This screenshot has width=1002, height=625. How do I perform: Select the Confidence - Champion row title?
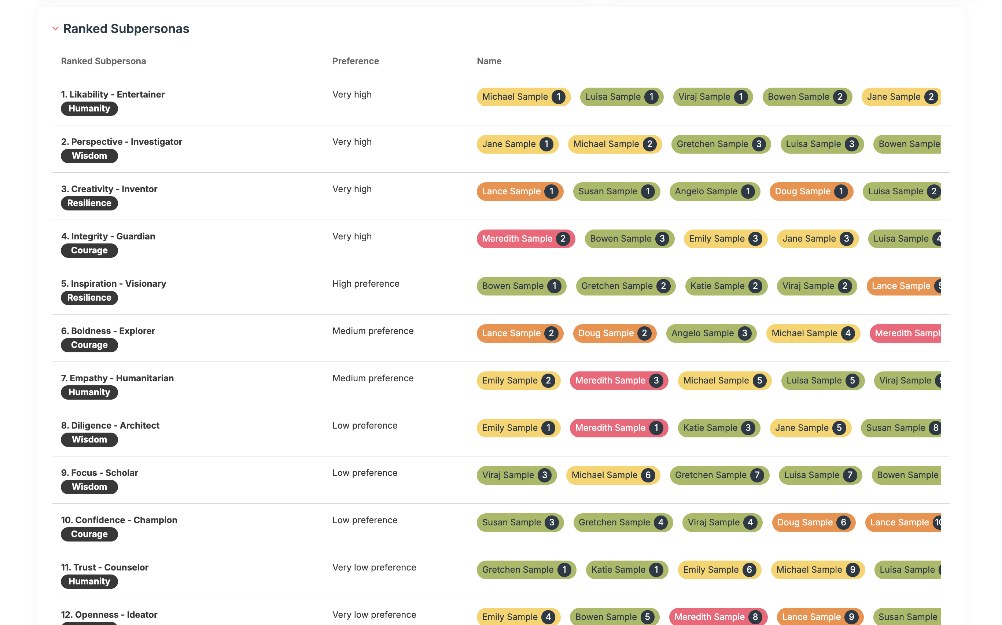119,520
